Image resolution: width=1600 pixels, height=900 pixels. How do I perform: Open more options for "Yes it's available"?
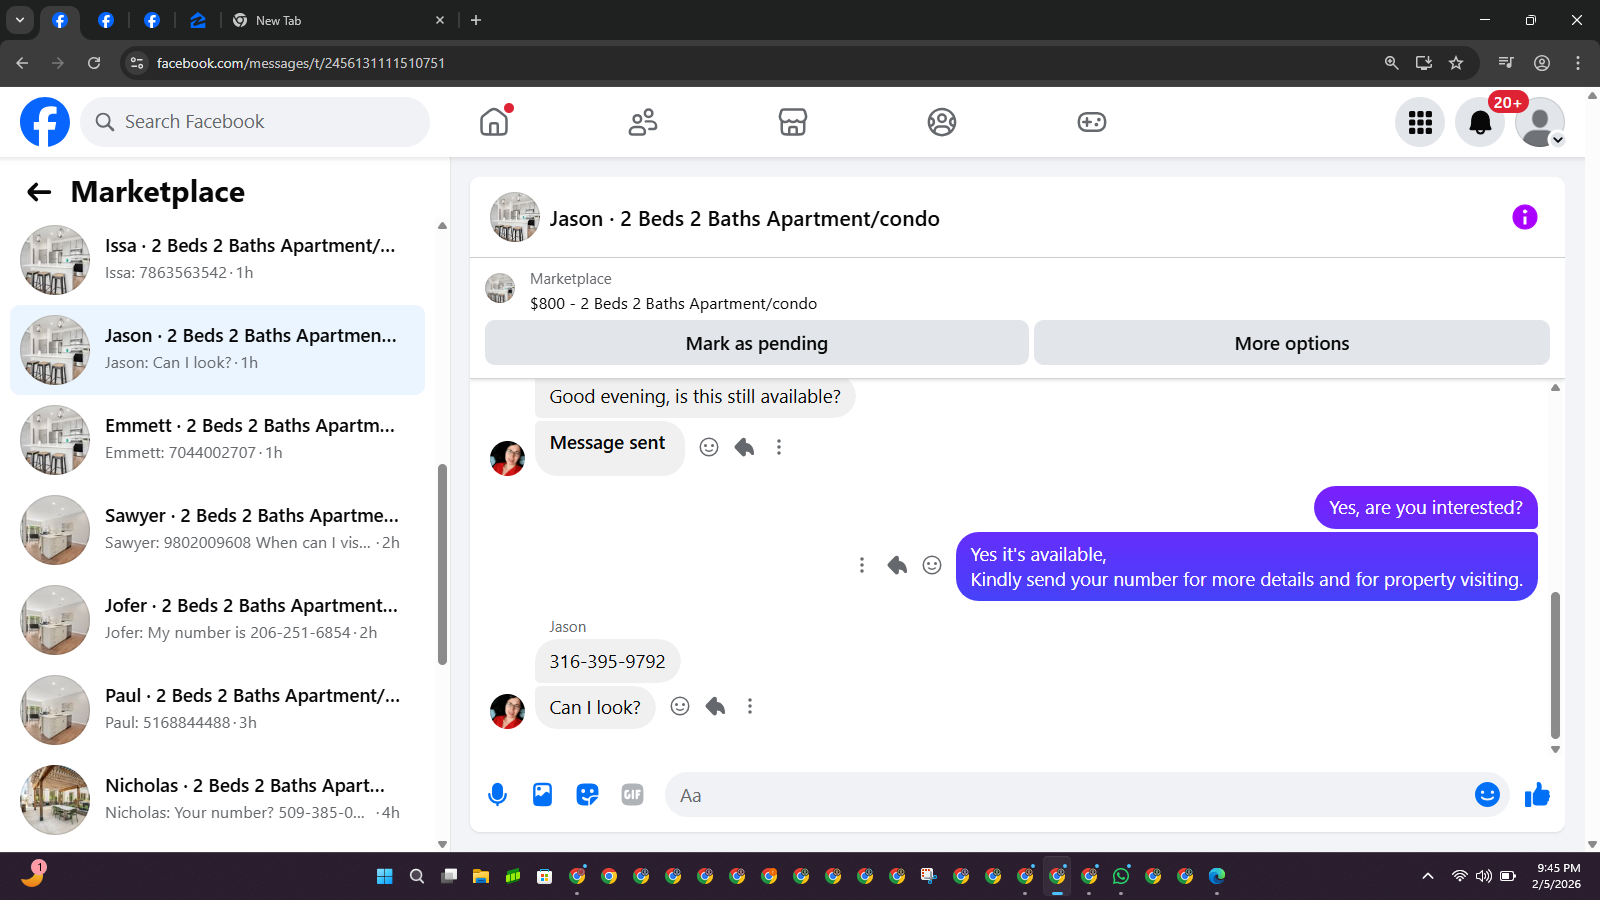(x=862, y=565)
